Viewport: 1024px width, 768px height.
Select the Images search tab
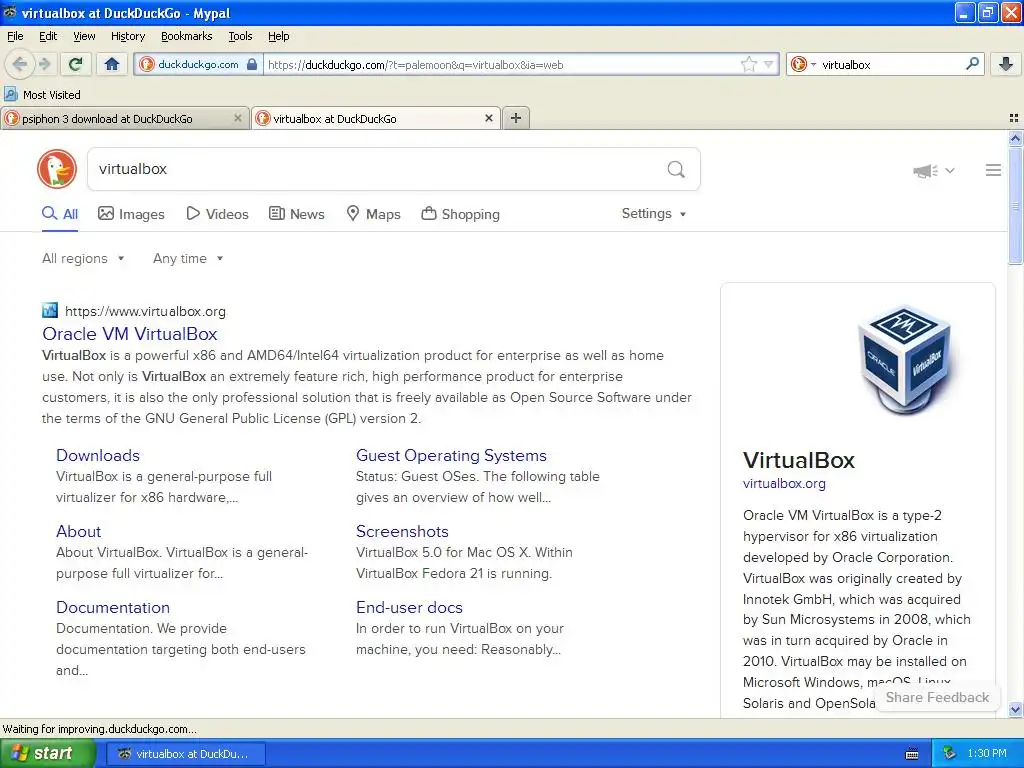(131, 214)
